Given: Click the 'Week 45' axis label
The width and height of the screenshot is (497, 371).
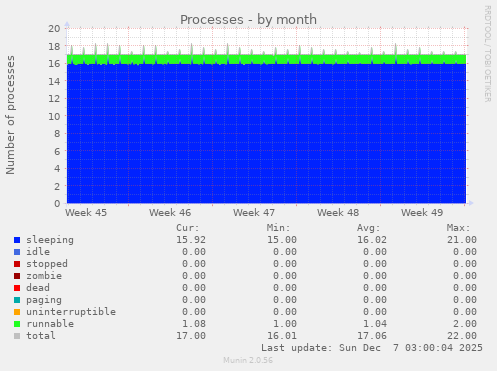Looking at the screenshot, I should 86,213.
